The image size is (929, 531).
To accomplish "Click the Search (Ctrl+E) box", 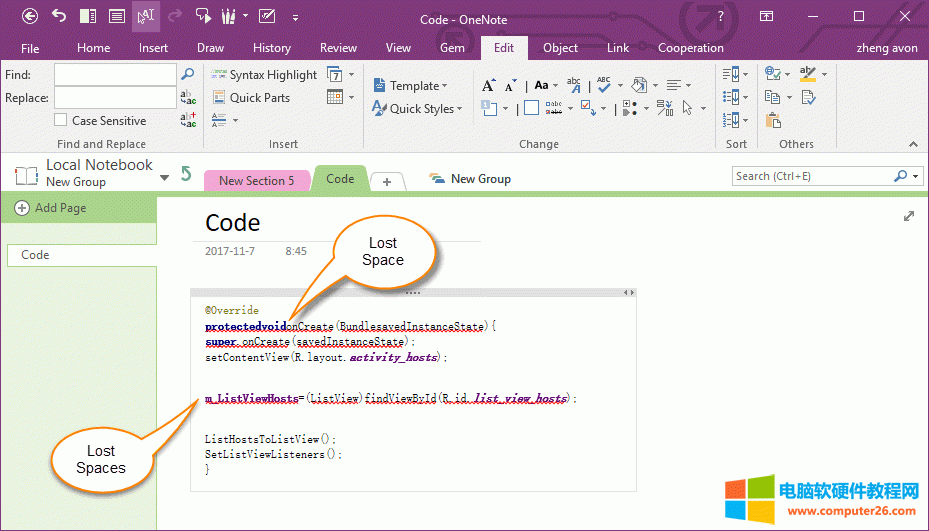I will [812, 176].
